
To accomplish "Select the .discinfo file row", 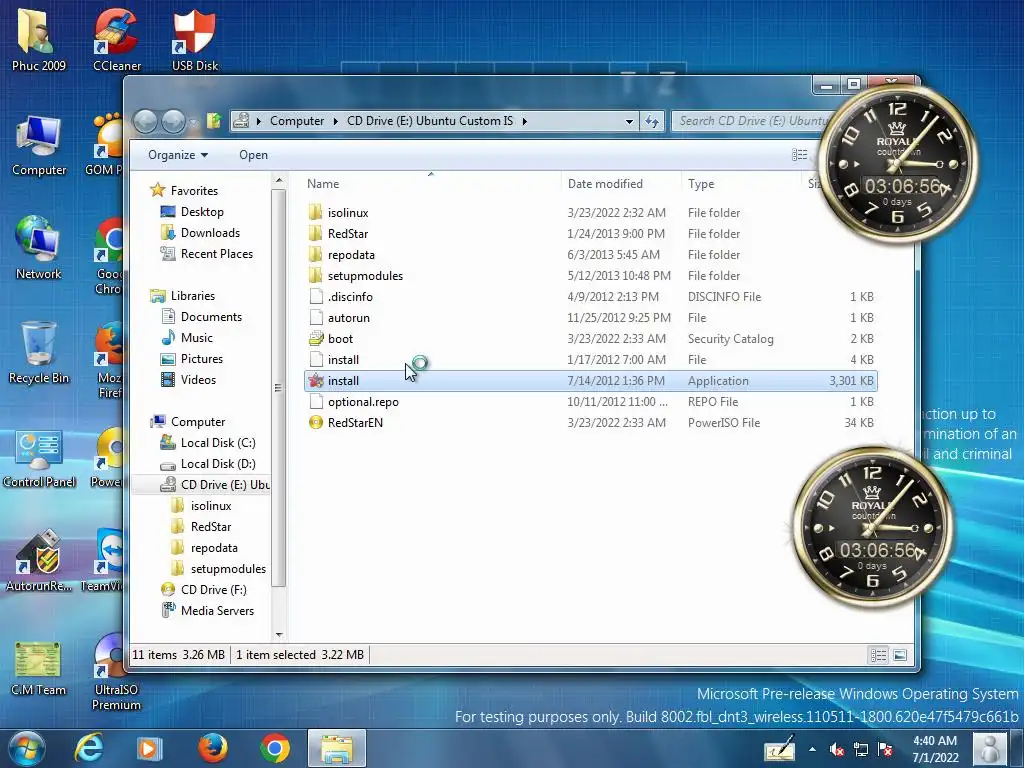I will (x=590, y=296).
